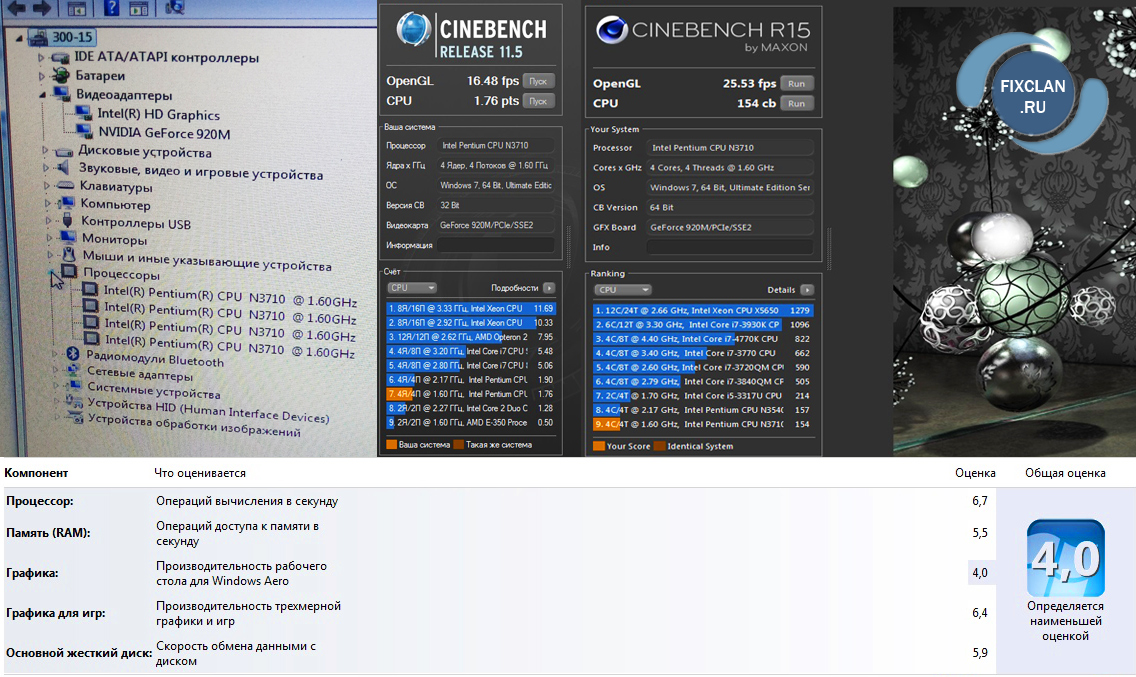Click the Подробности arrow button

pos(549,288)
